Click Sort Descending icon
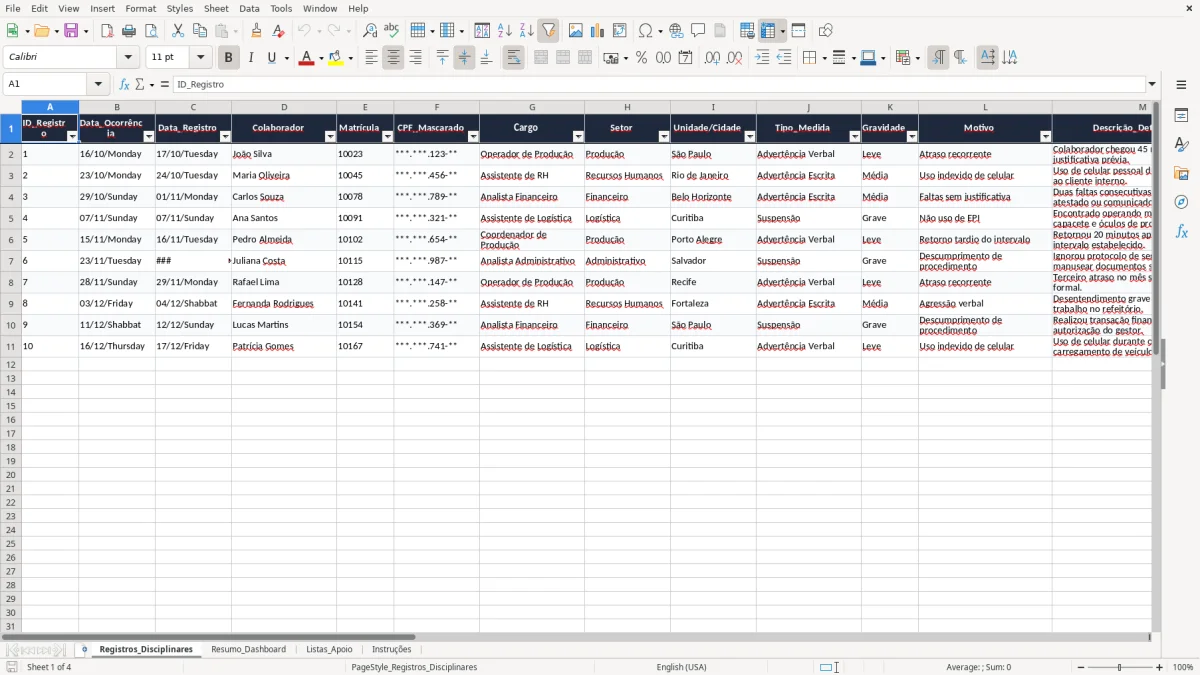 pyautogui.click(x=526, y=31)
